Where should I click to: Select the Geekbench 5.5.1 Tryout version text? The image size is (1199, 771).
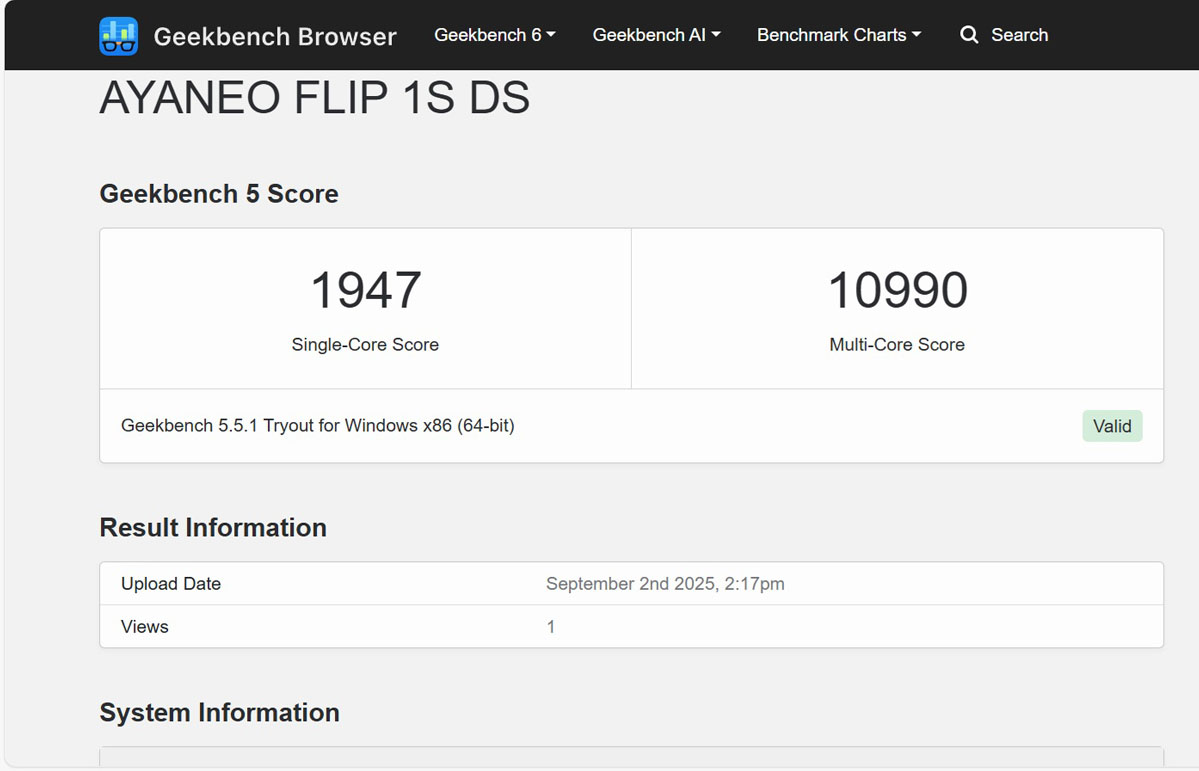pos(317,426)
